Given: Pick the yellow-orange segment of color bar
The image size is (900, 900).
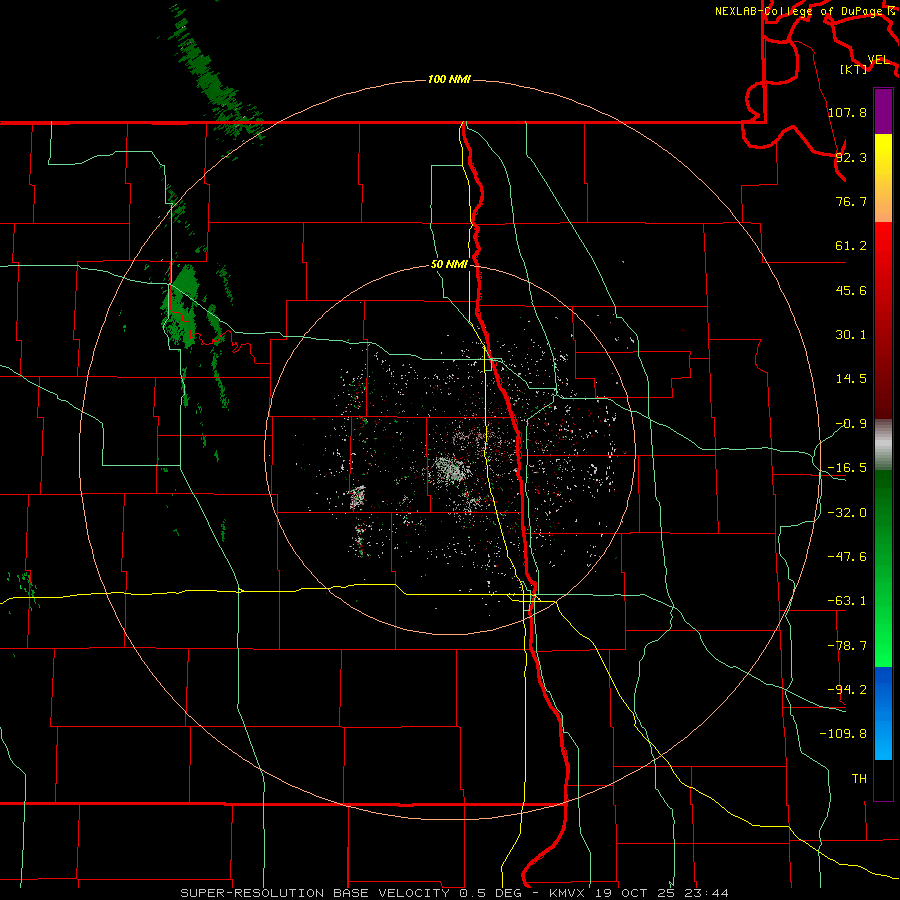Looking at the screenshot, I should click(x=883, y=178).
